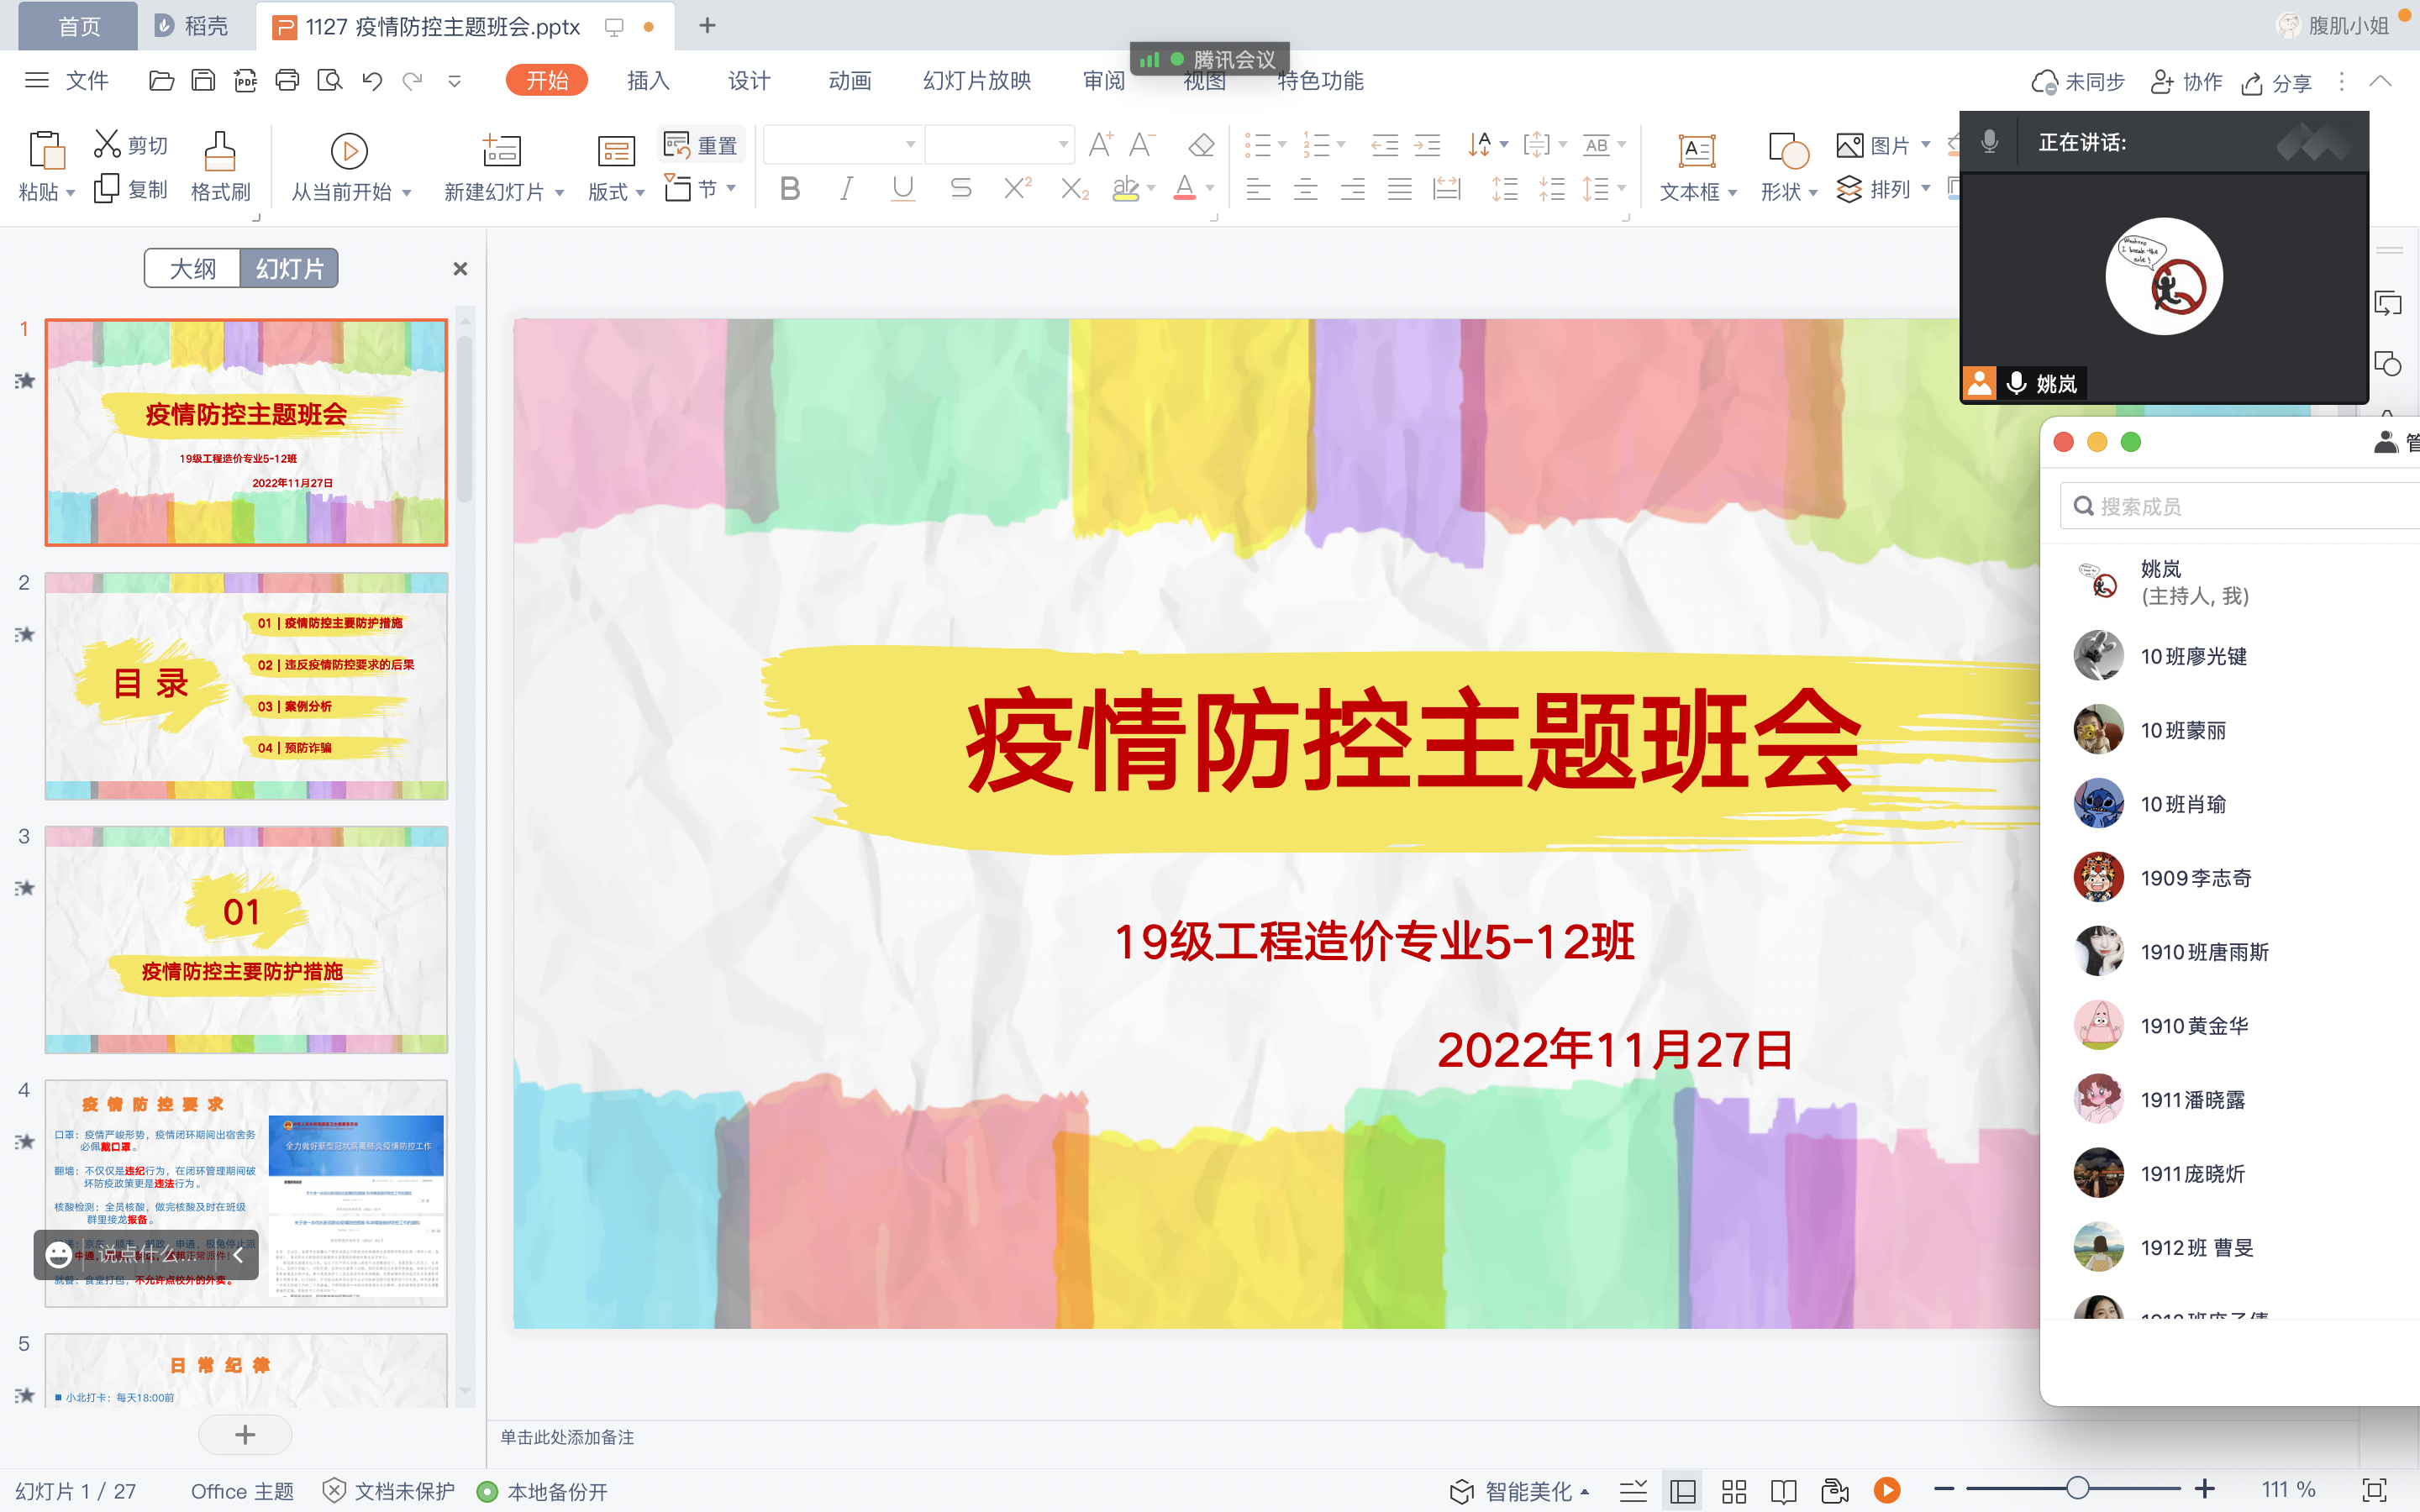Click the Print icon in quick toolbar
The image size is (2420, 1512).
(287, 81)
